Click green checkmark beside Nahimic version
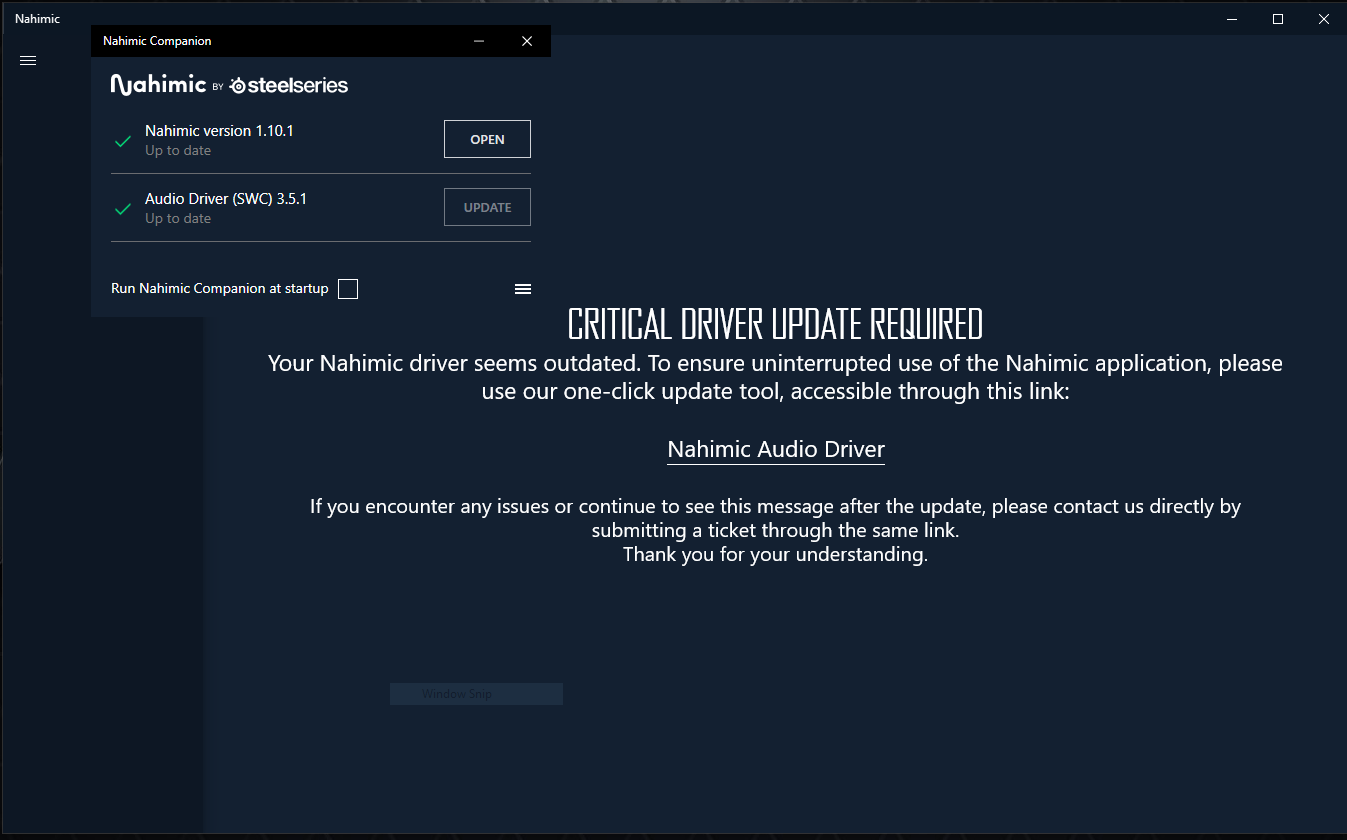 tap(123, 141)
